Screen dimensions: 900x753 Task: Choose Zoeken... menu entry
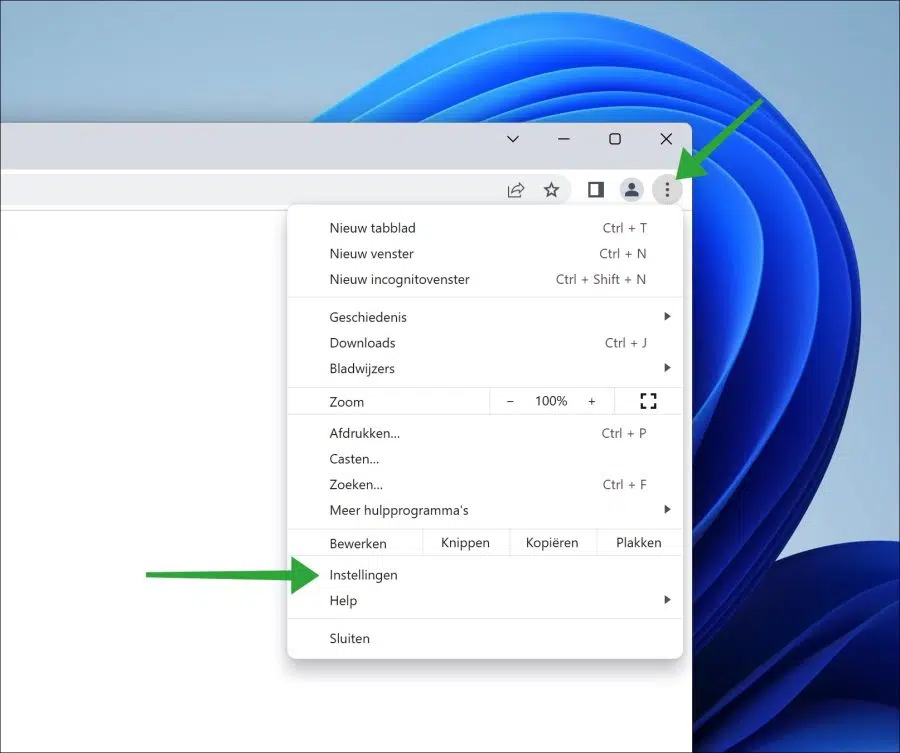pyautogui.click(x=485, y=484)
